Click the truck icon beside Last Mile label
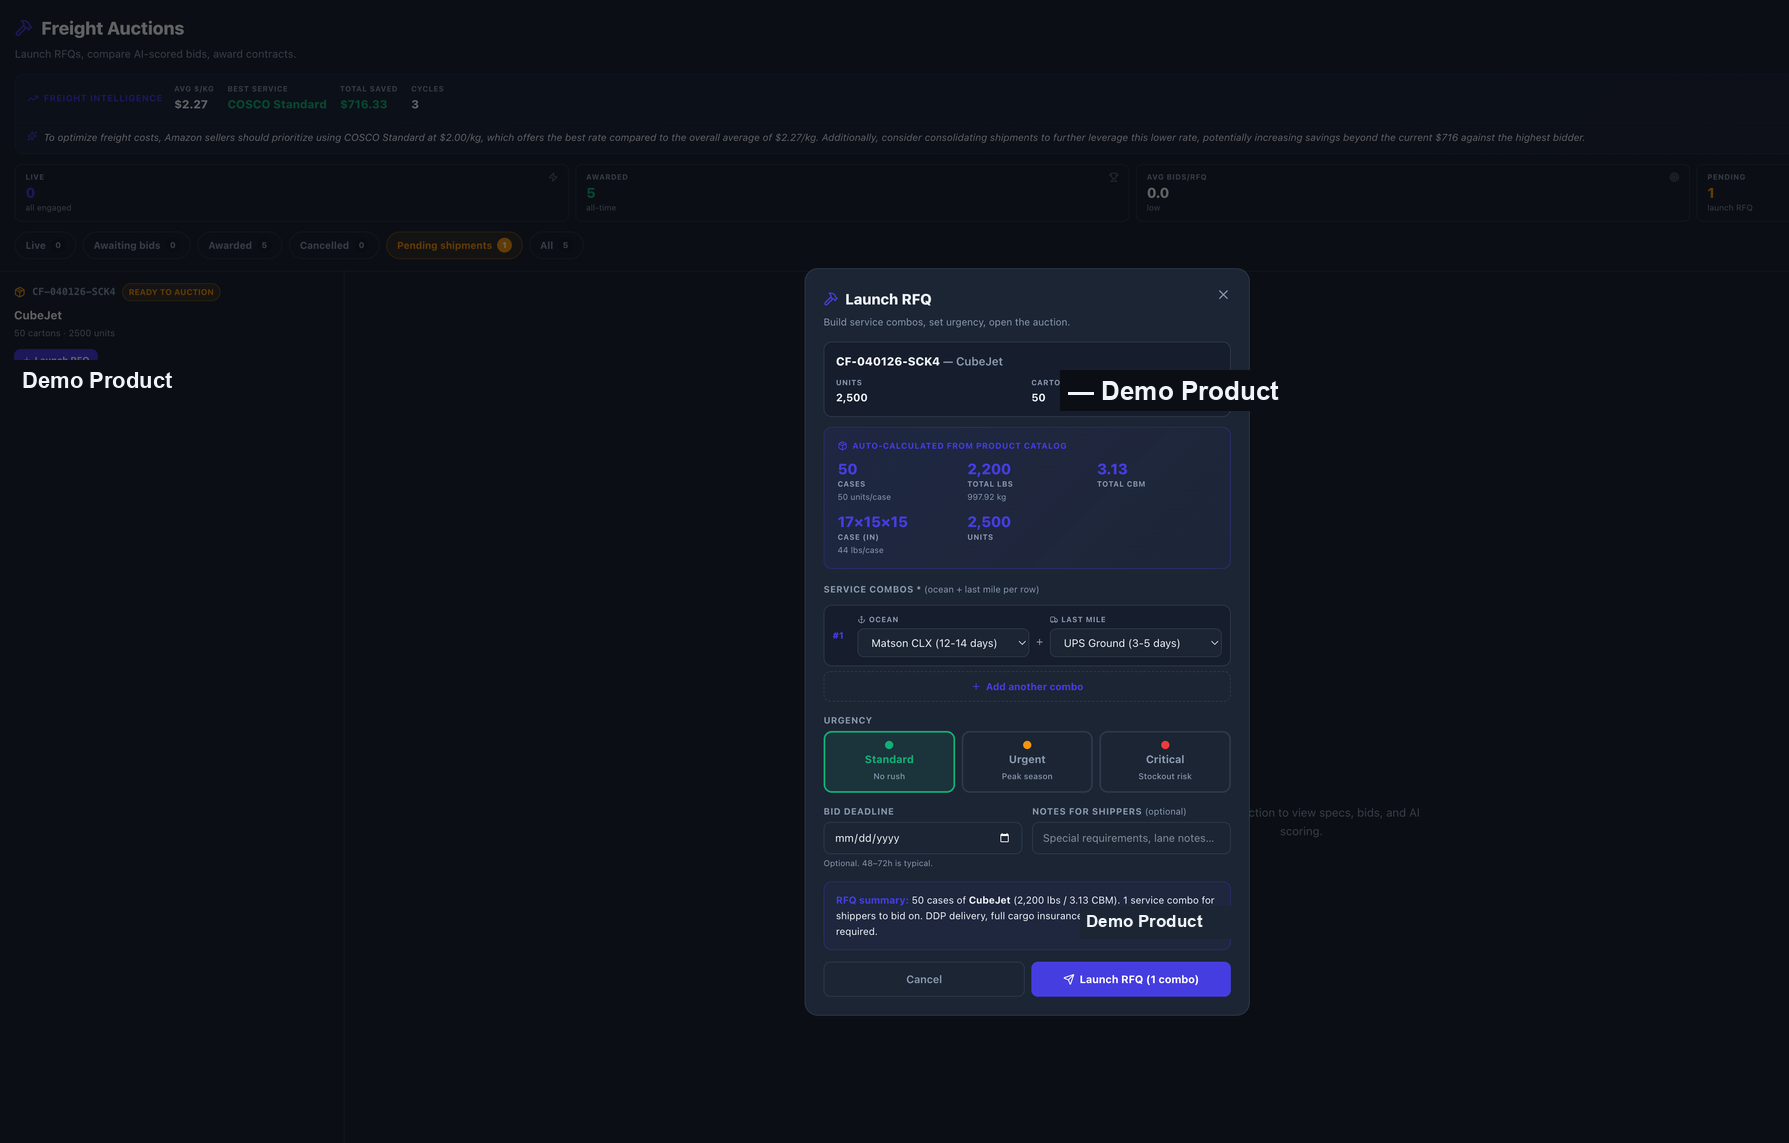 1054,620
